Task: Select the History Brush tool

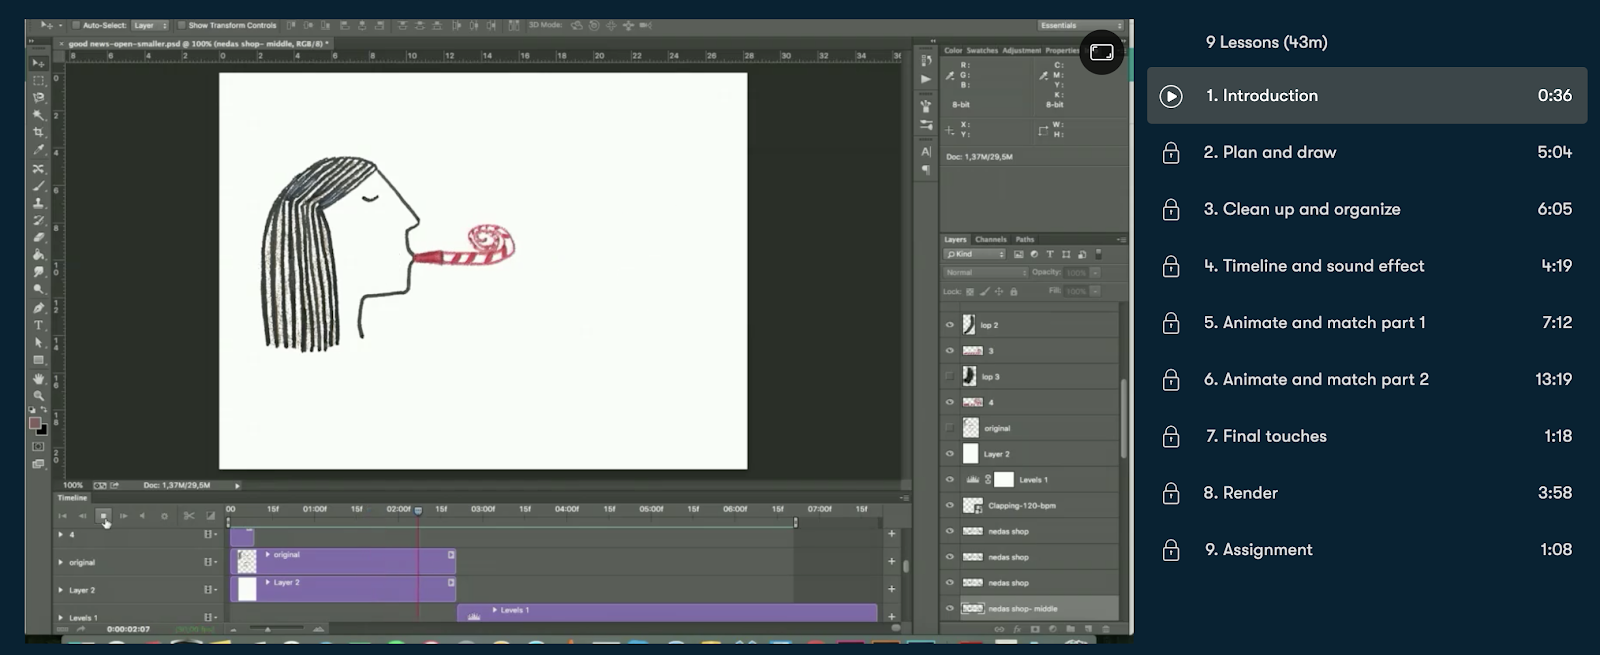Action: [39, 220]
